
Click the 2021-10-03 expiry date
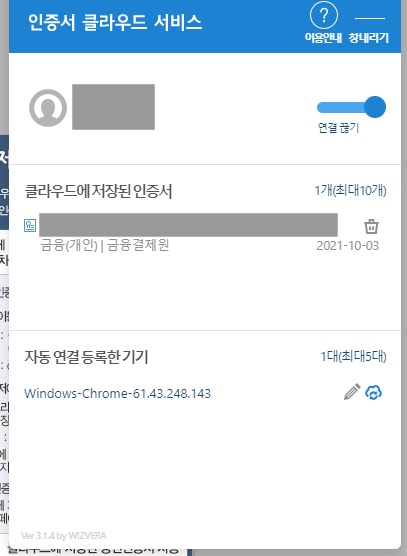click(348, 246)
